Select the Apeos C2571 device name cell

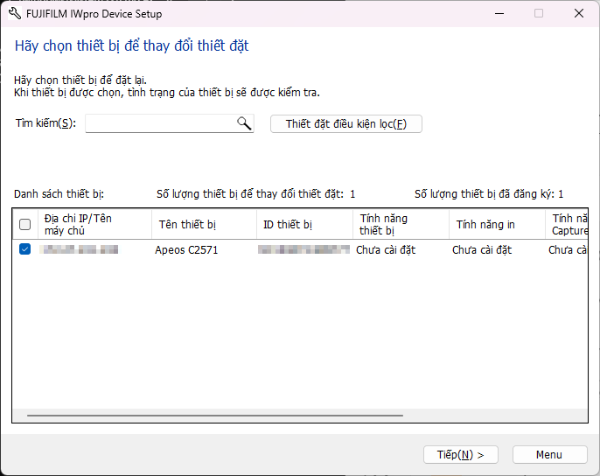[186, 250]
